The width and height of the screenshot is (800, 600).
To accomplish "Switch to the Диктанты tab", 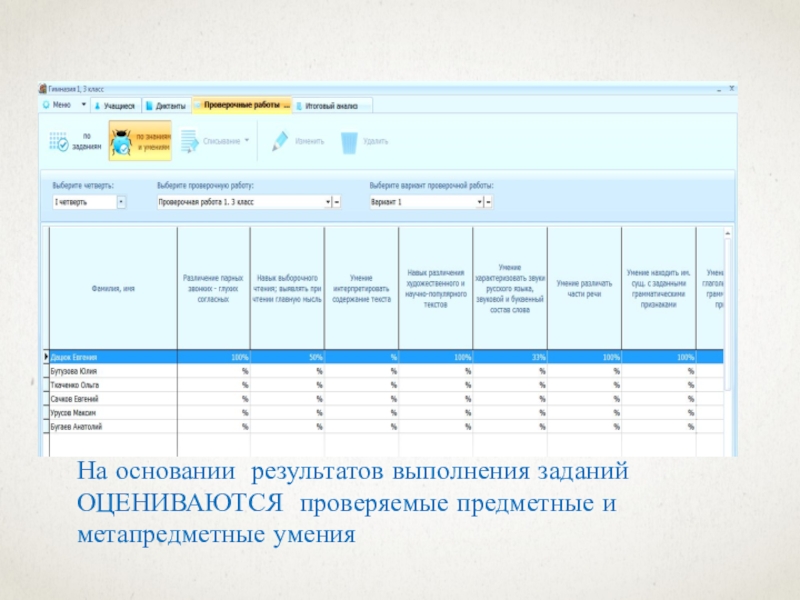I will pyautogui.click(x=166, y=106).
